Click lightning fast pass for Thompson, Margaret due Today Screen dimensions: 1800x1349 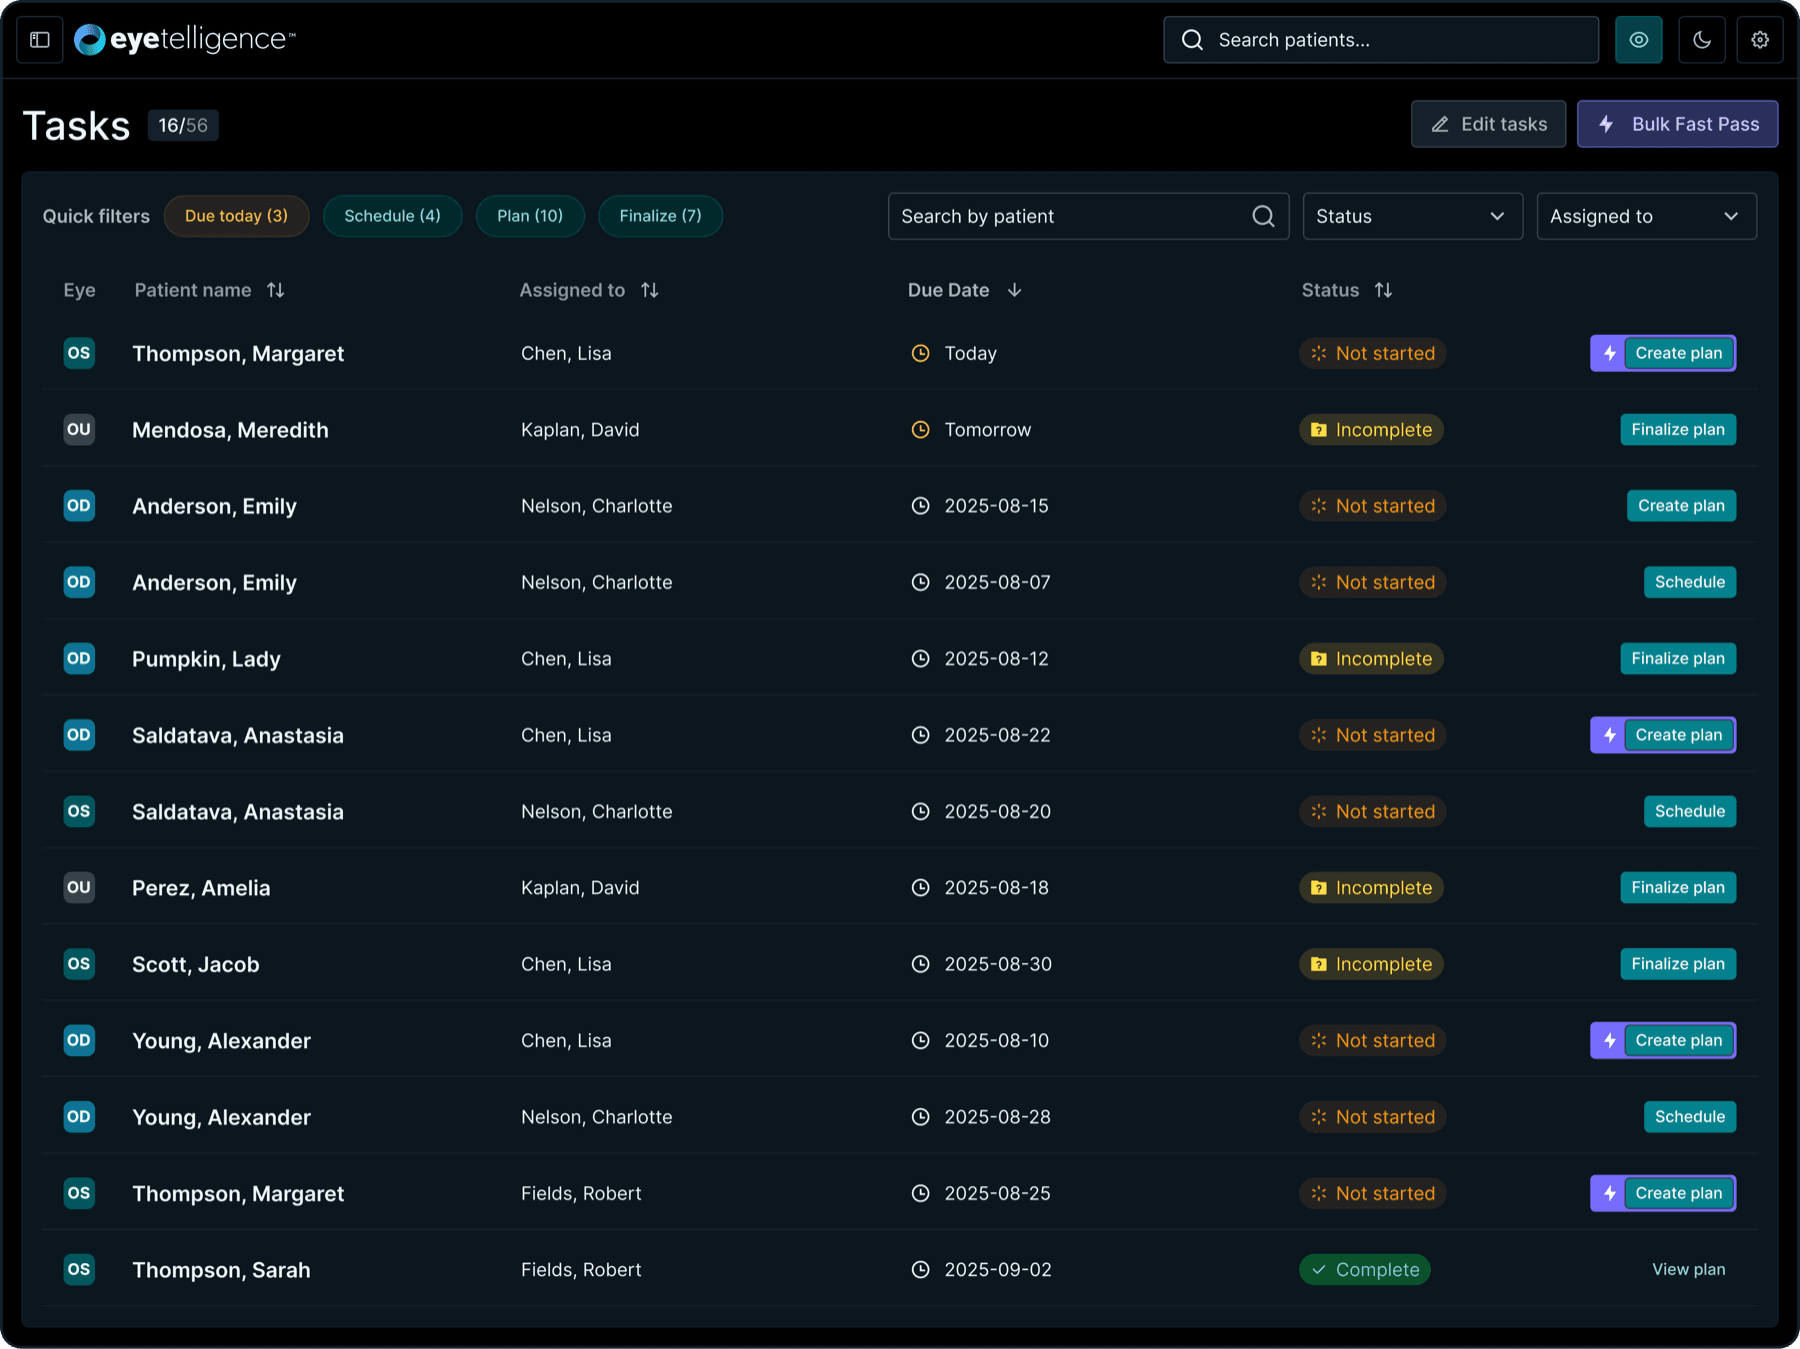[x=1609, y=353]
